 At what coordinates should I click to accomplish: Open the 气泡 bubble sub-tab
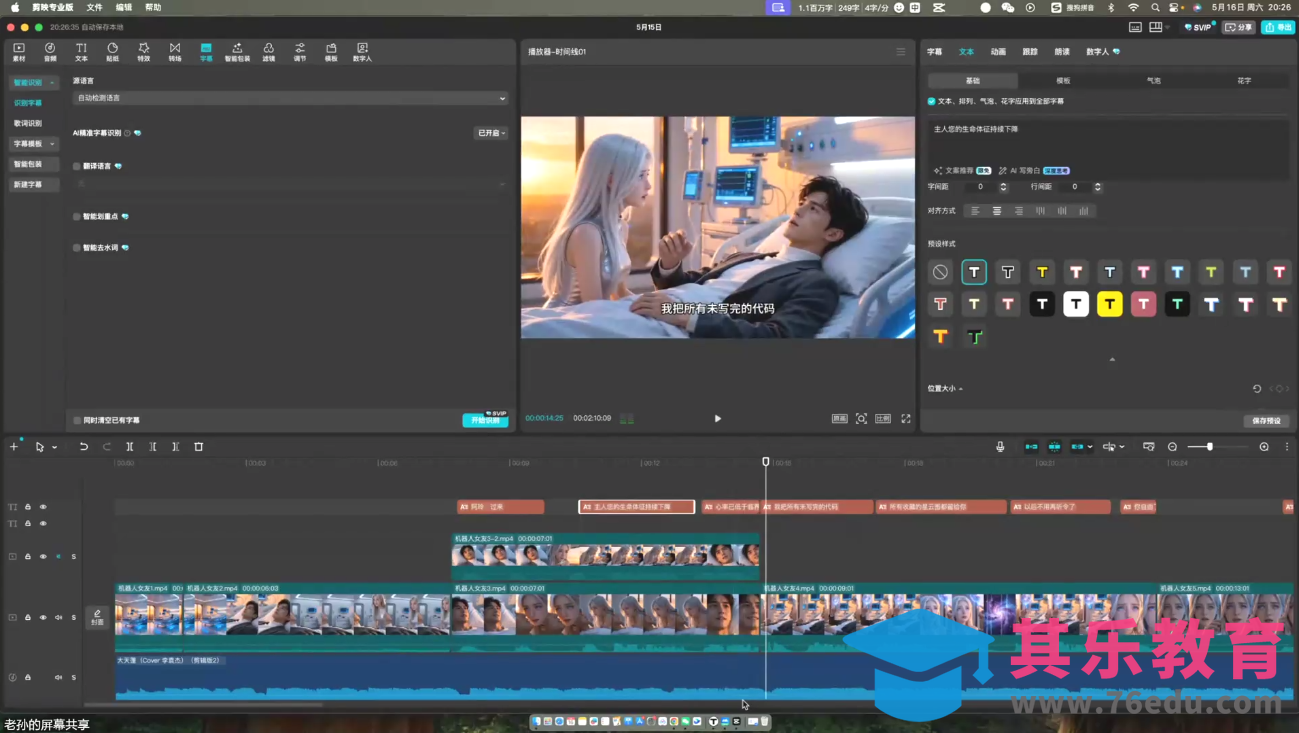pyautogui.click(x=1154, y=81)
